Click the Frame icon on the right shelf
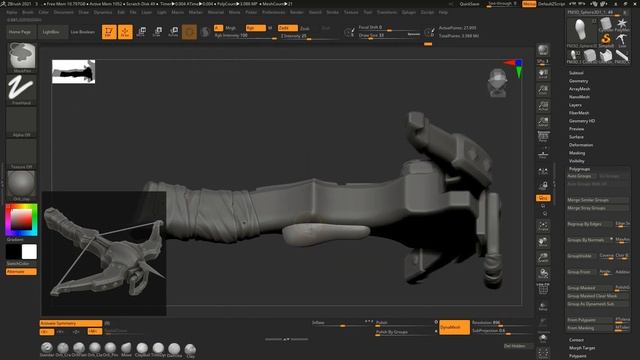The width and height of the screenshot is (640, 360). [543, 226]
